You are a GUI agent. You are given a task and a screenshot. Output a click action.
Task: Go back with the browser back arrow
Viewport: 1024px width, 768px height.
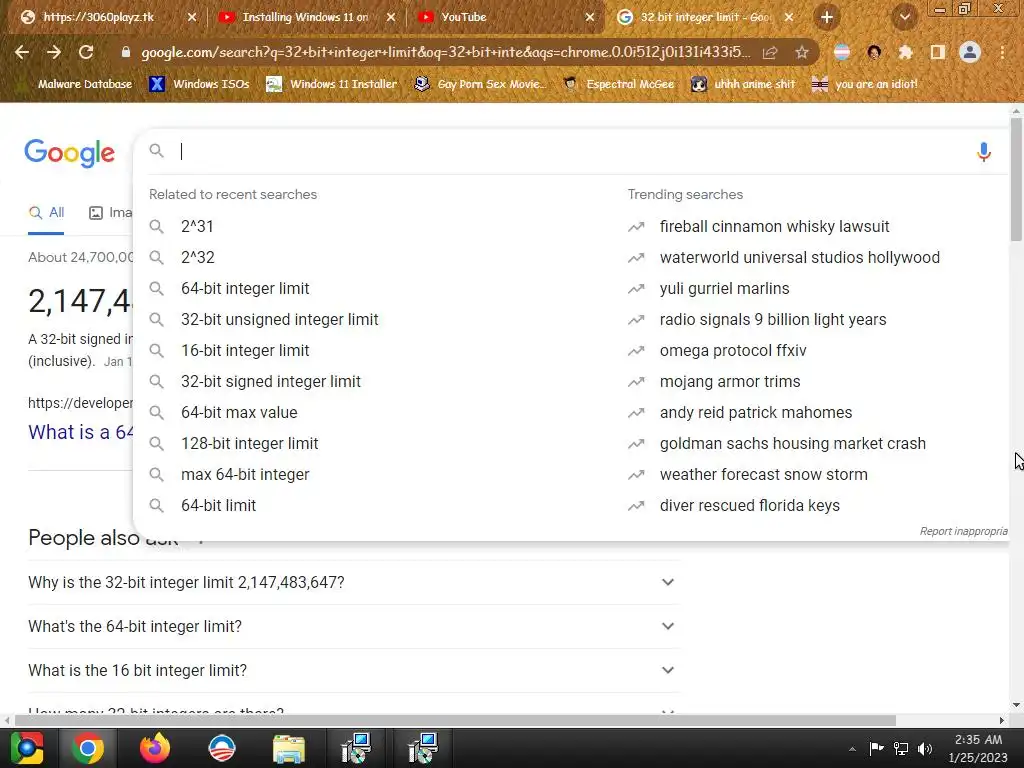(22, 52)
